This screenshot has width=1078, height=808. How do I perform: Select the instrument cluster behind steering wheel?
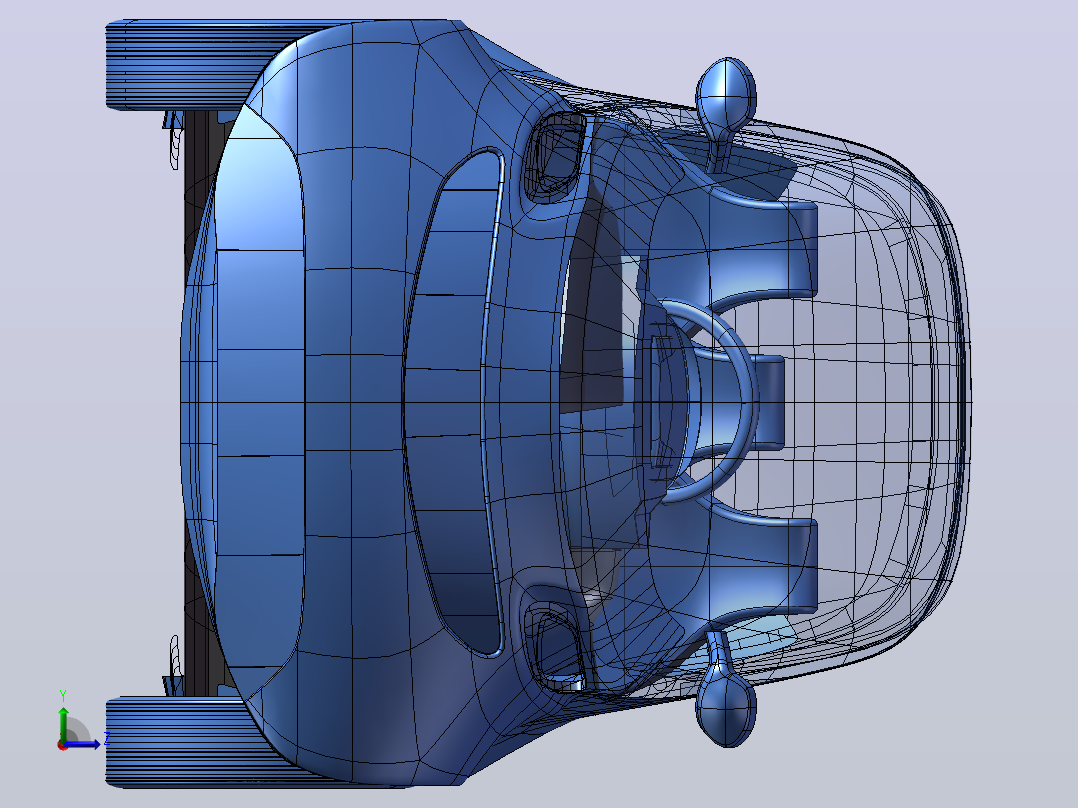664,402
